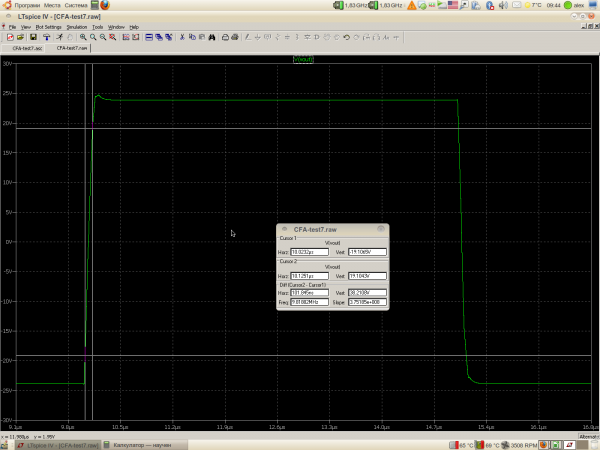
Task: Click the Pan magnifier icon
Action: (x=93, y=37)
